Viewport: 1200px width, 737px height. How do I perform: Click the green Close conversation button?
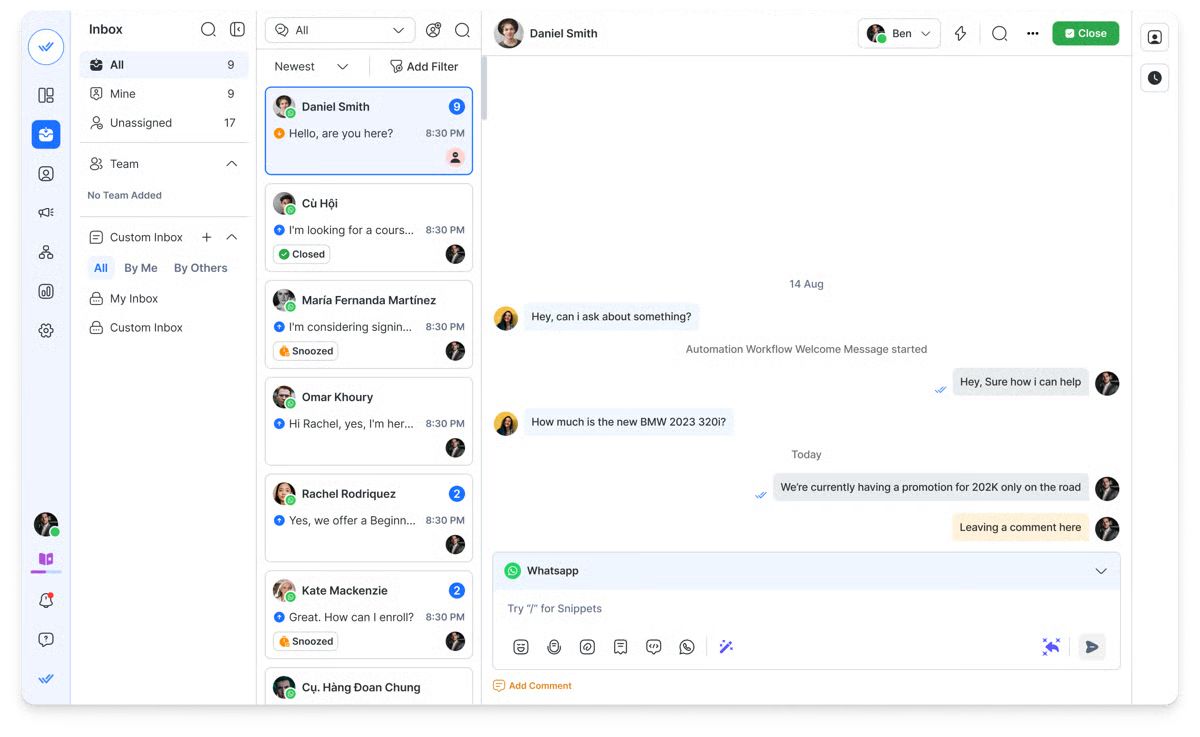[x=1085, y=33]
